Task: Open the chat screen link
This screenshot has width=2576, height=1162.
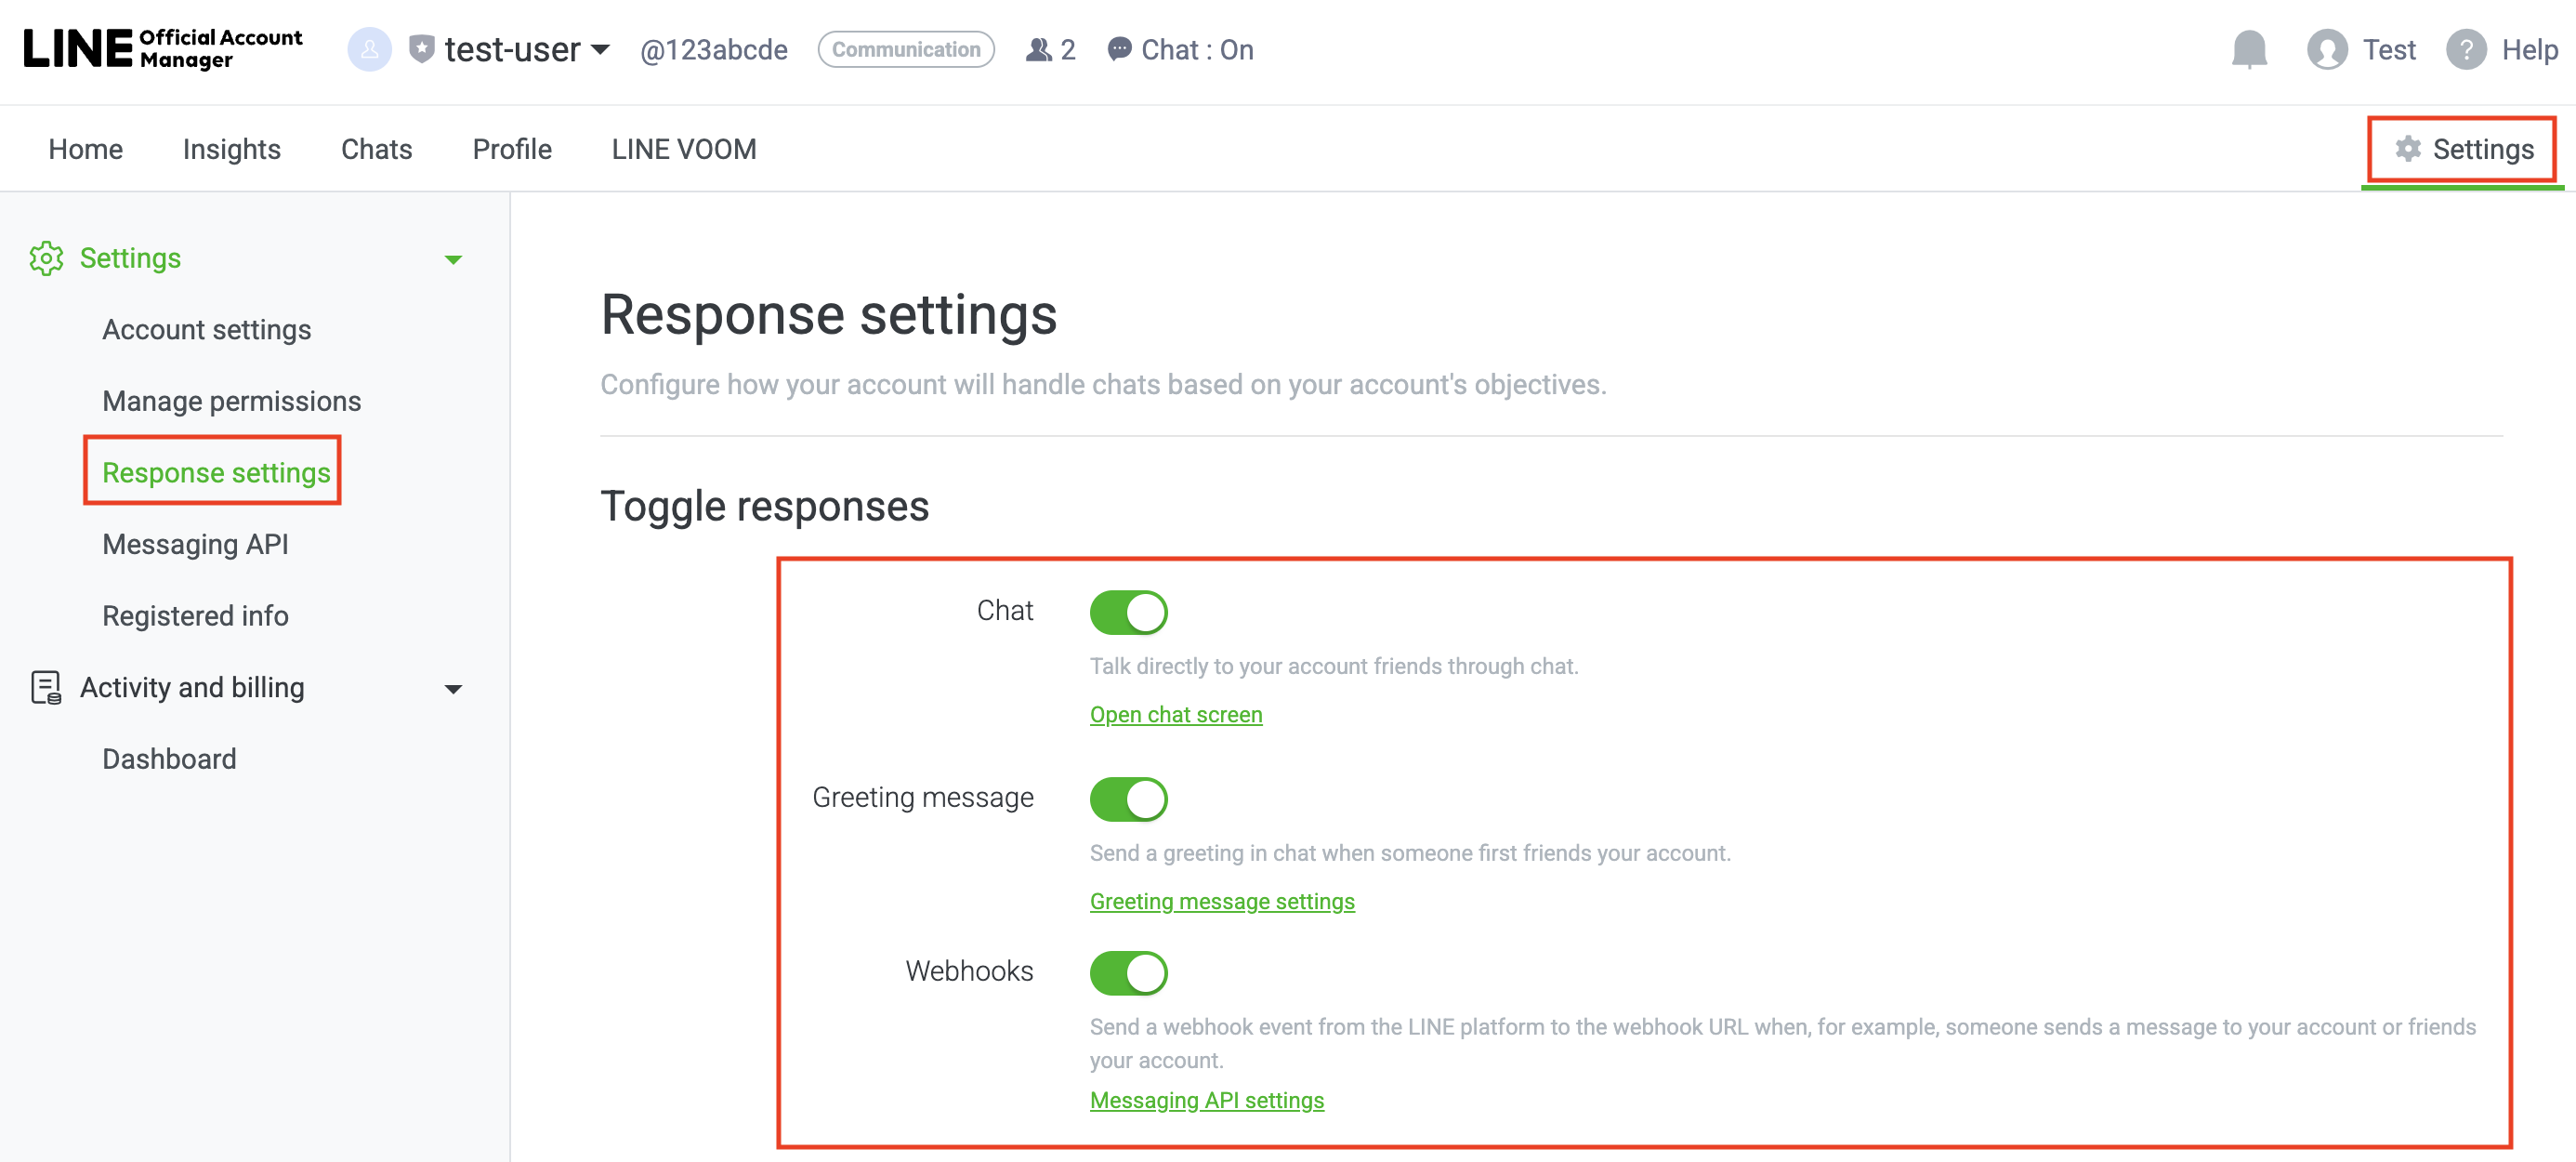Action: 1175,714
